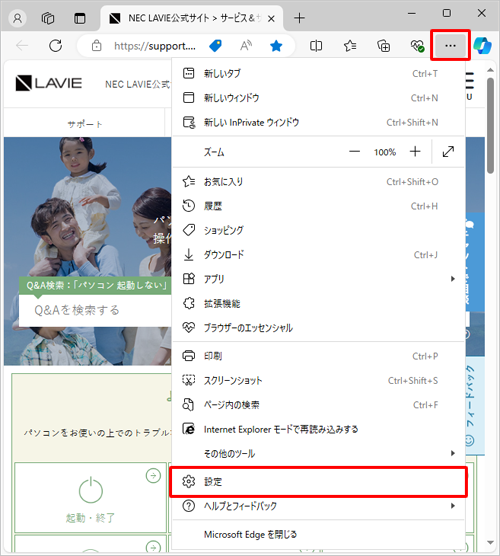Select 新しいウィンドウ menu item
500x556 pixels.
coord(318,98)
